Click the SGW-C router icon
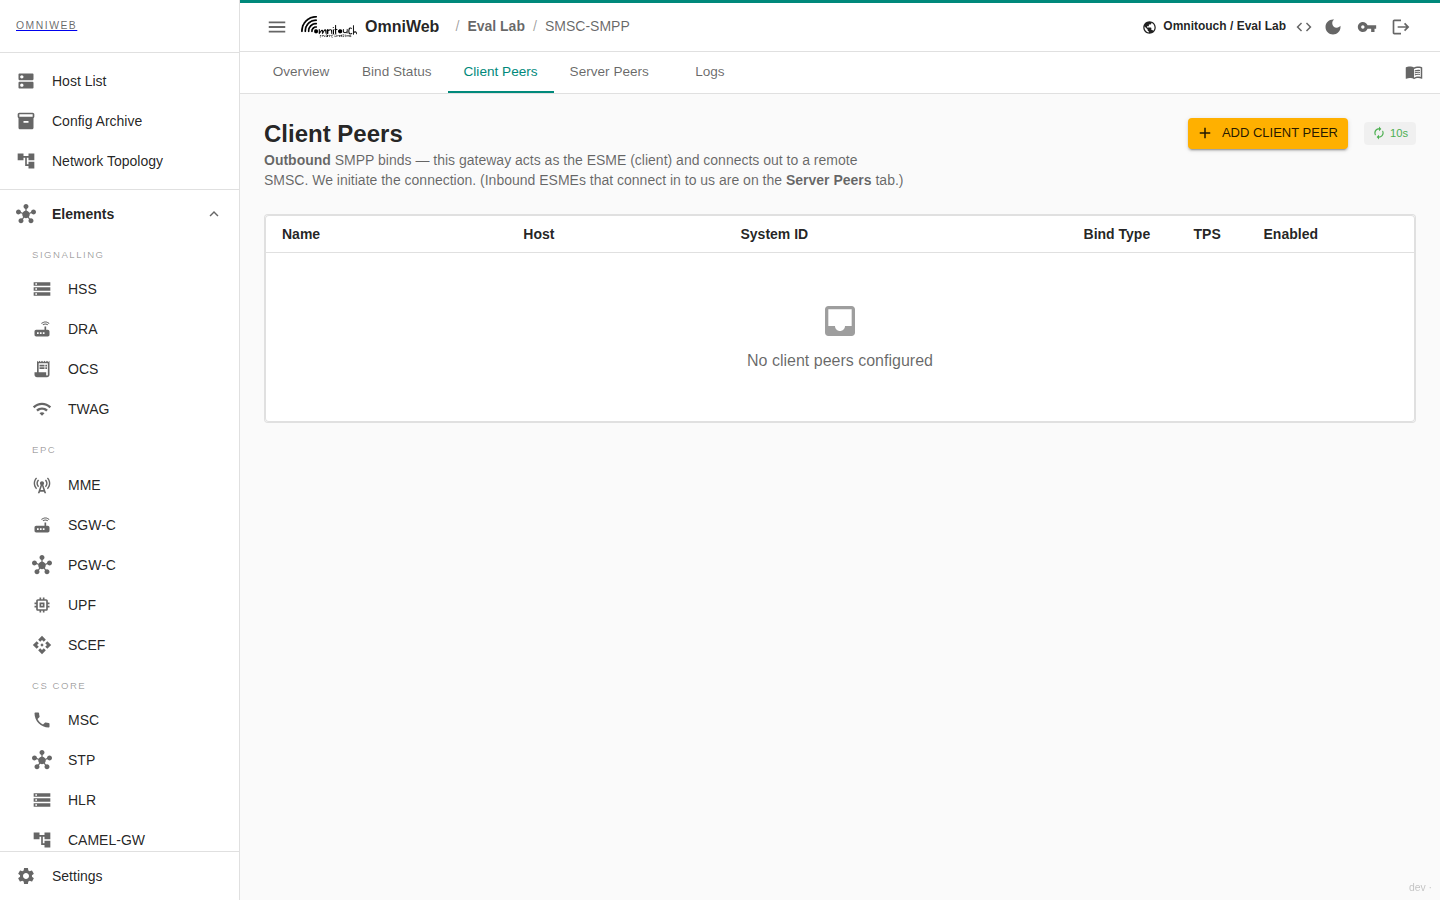The height and width of the screenshot is (900, 1440). (42, 525)
